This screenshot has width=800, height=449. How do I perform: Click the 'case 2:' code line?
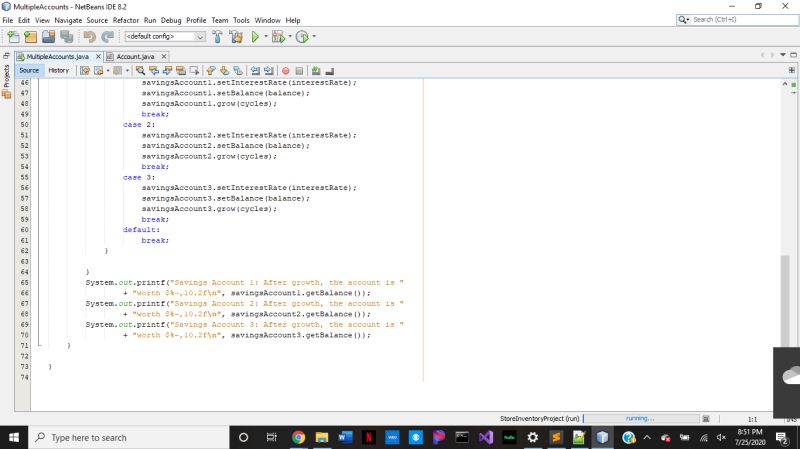pyautogui.click(x=139, y=124)
